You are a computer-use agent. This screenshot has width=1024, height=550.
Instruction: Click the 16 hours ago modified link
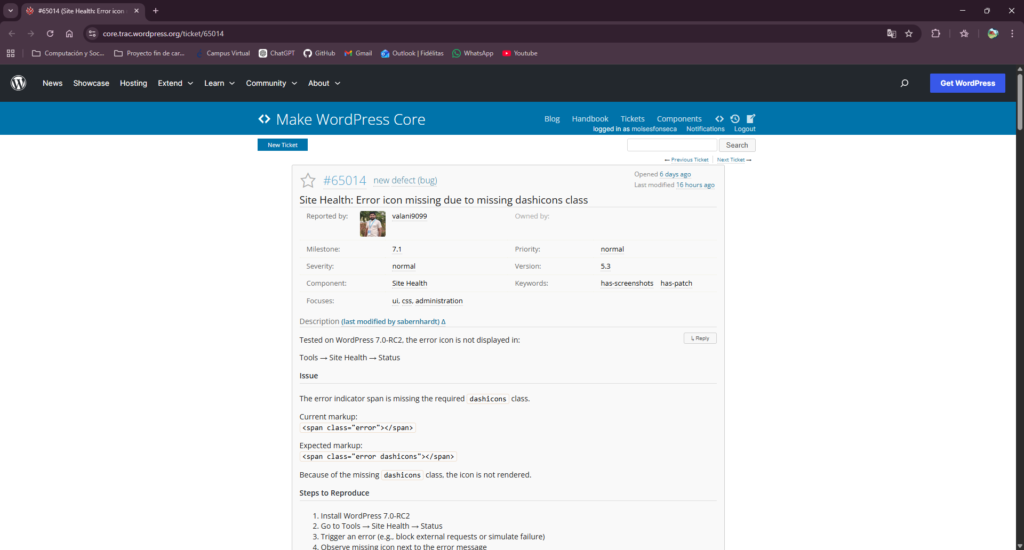pos(695,185)
